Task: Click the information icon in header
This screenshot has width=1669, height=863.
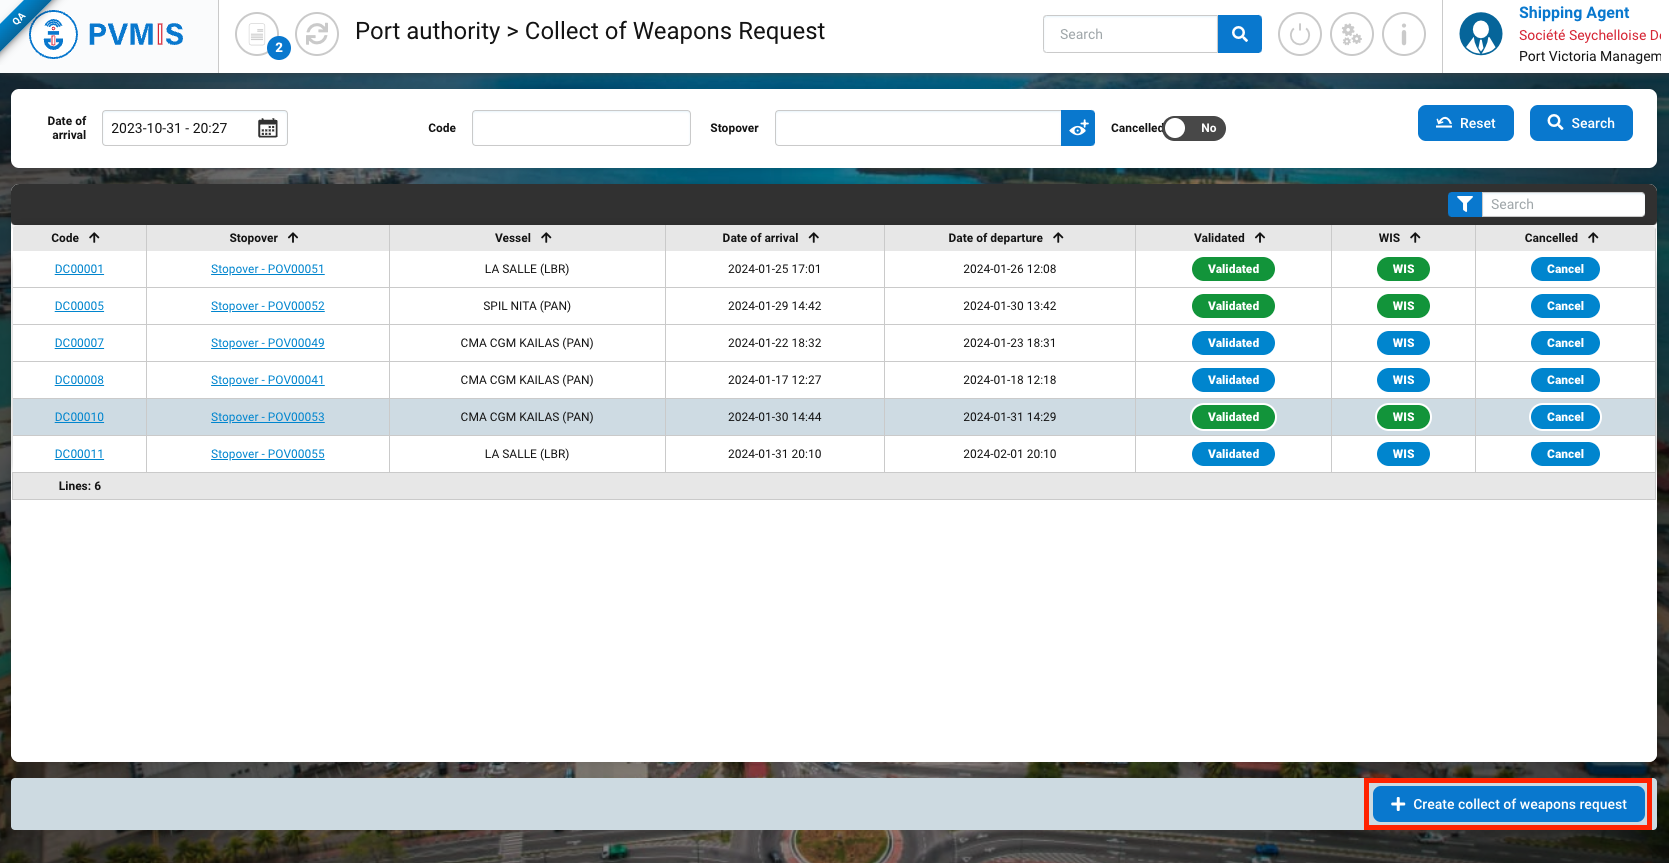Action: click(x=1403, y=35)
